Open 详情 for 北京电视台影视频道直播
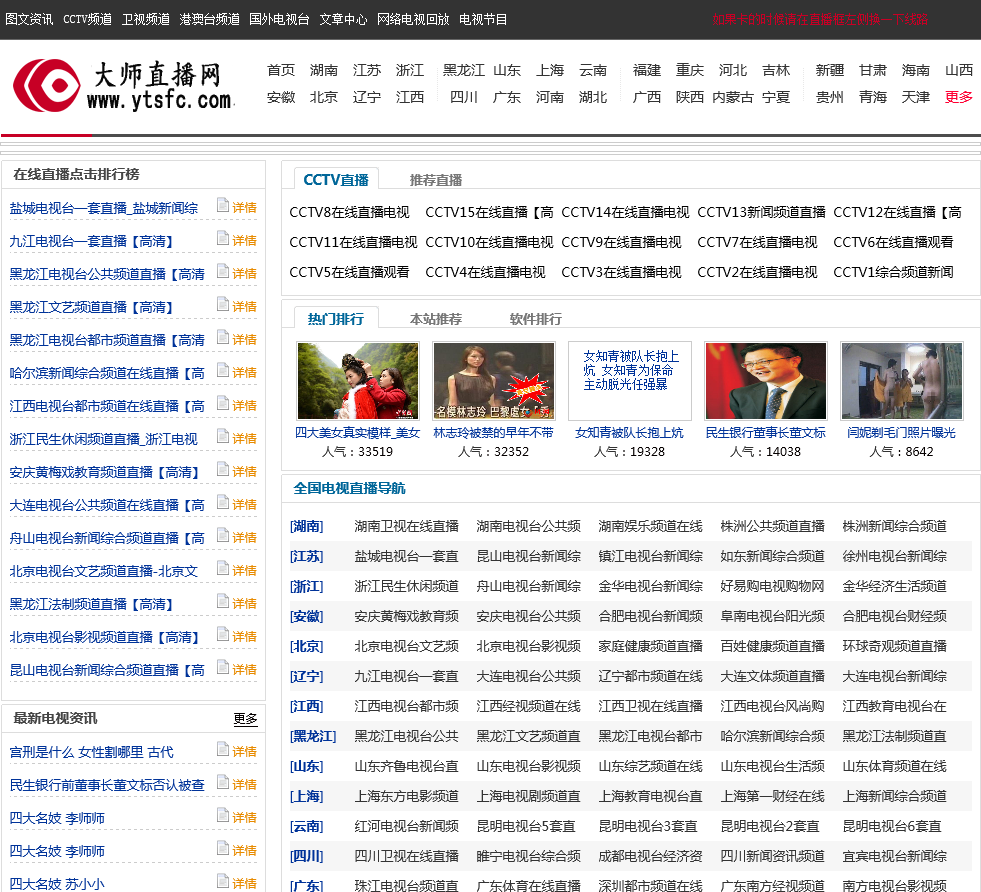This screenshot has height=892, width=981. click(245, 636)
